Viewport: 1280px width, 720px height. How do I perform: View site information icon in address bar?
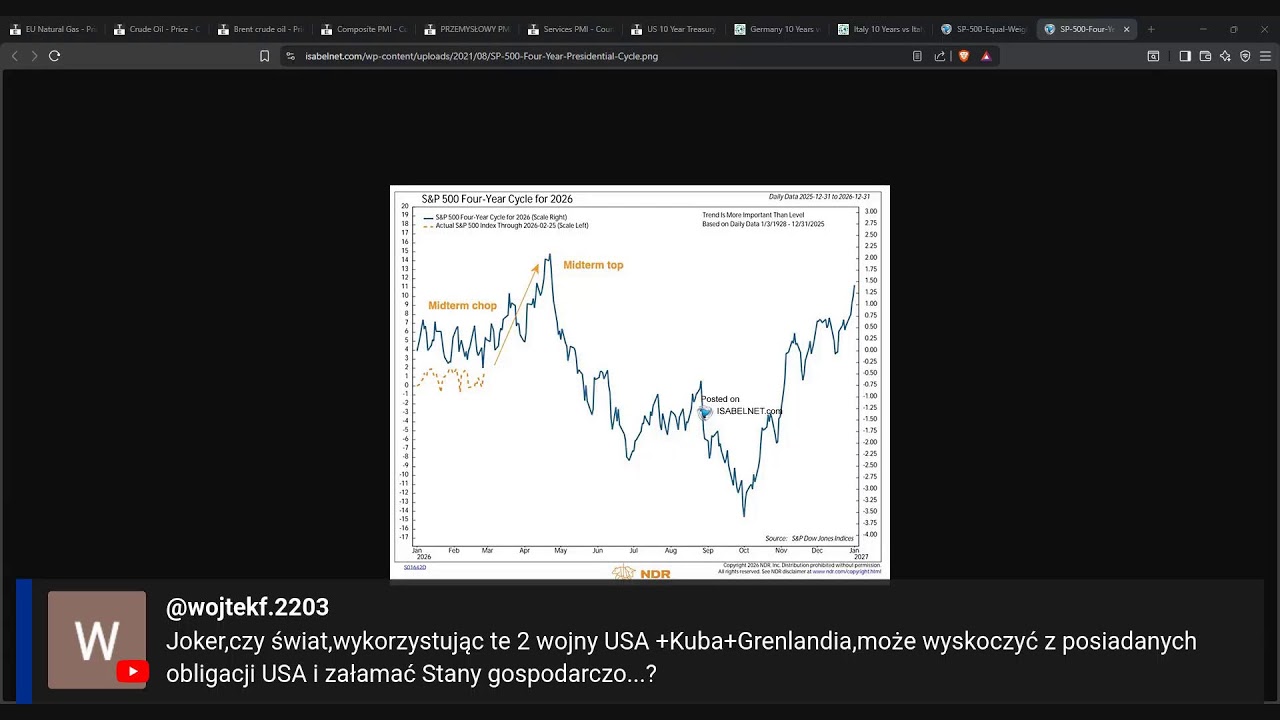coord(290,56)
